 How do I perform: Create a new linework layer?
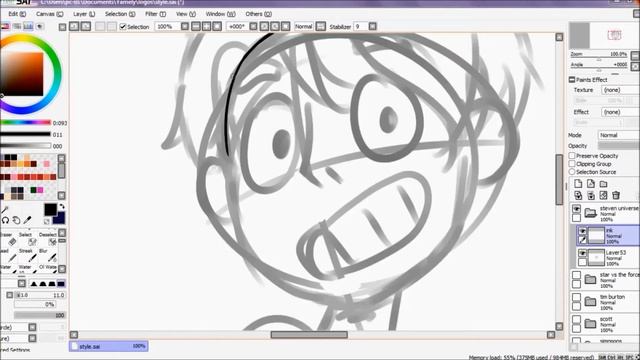coord(591,184)
